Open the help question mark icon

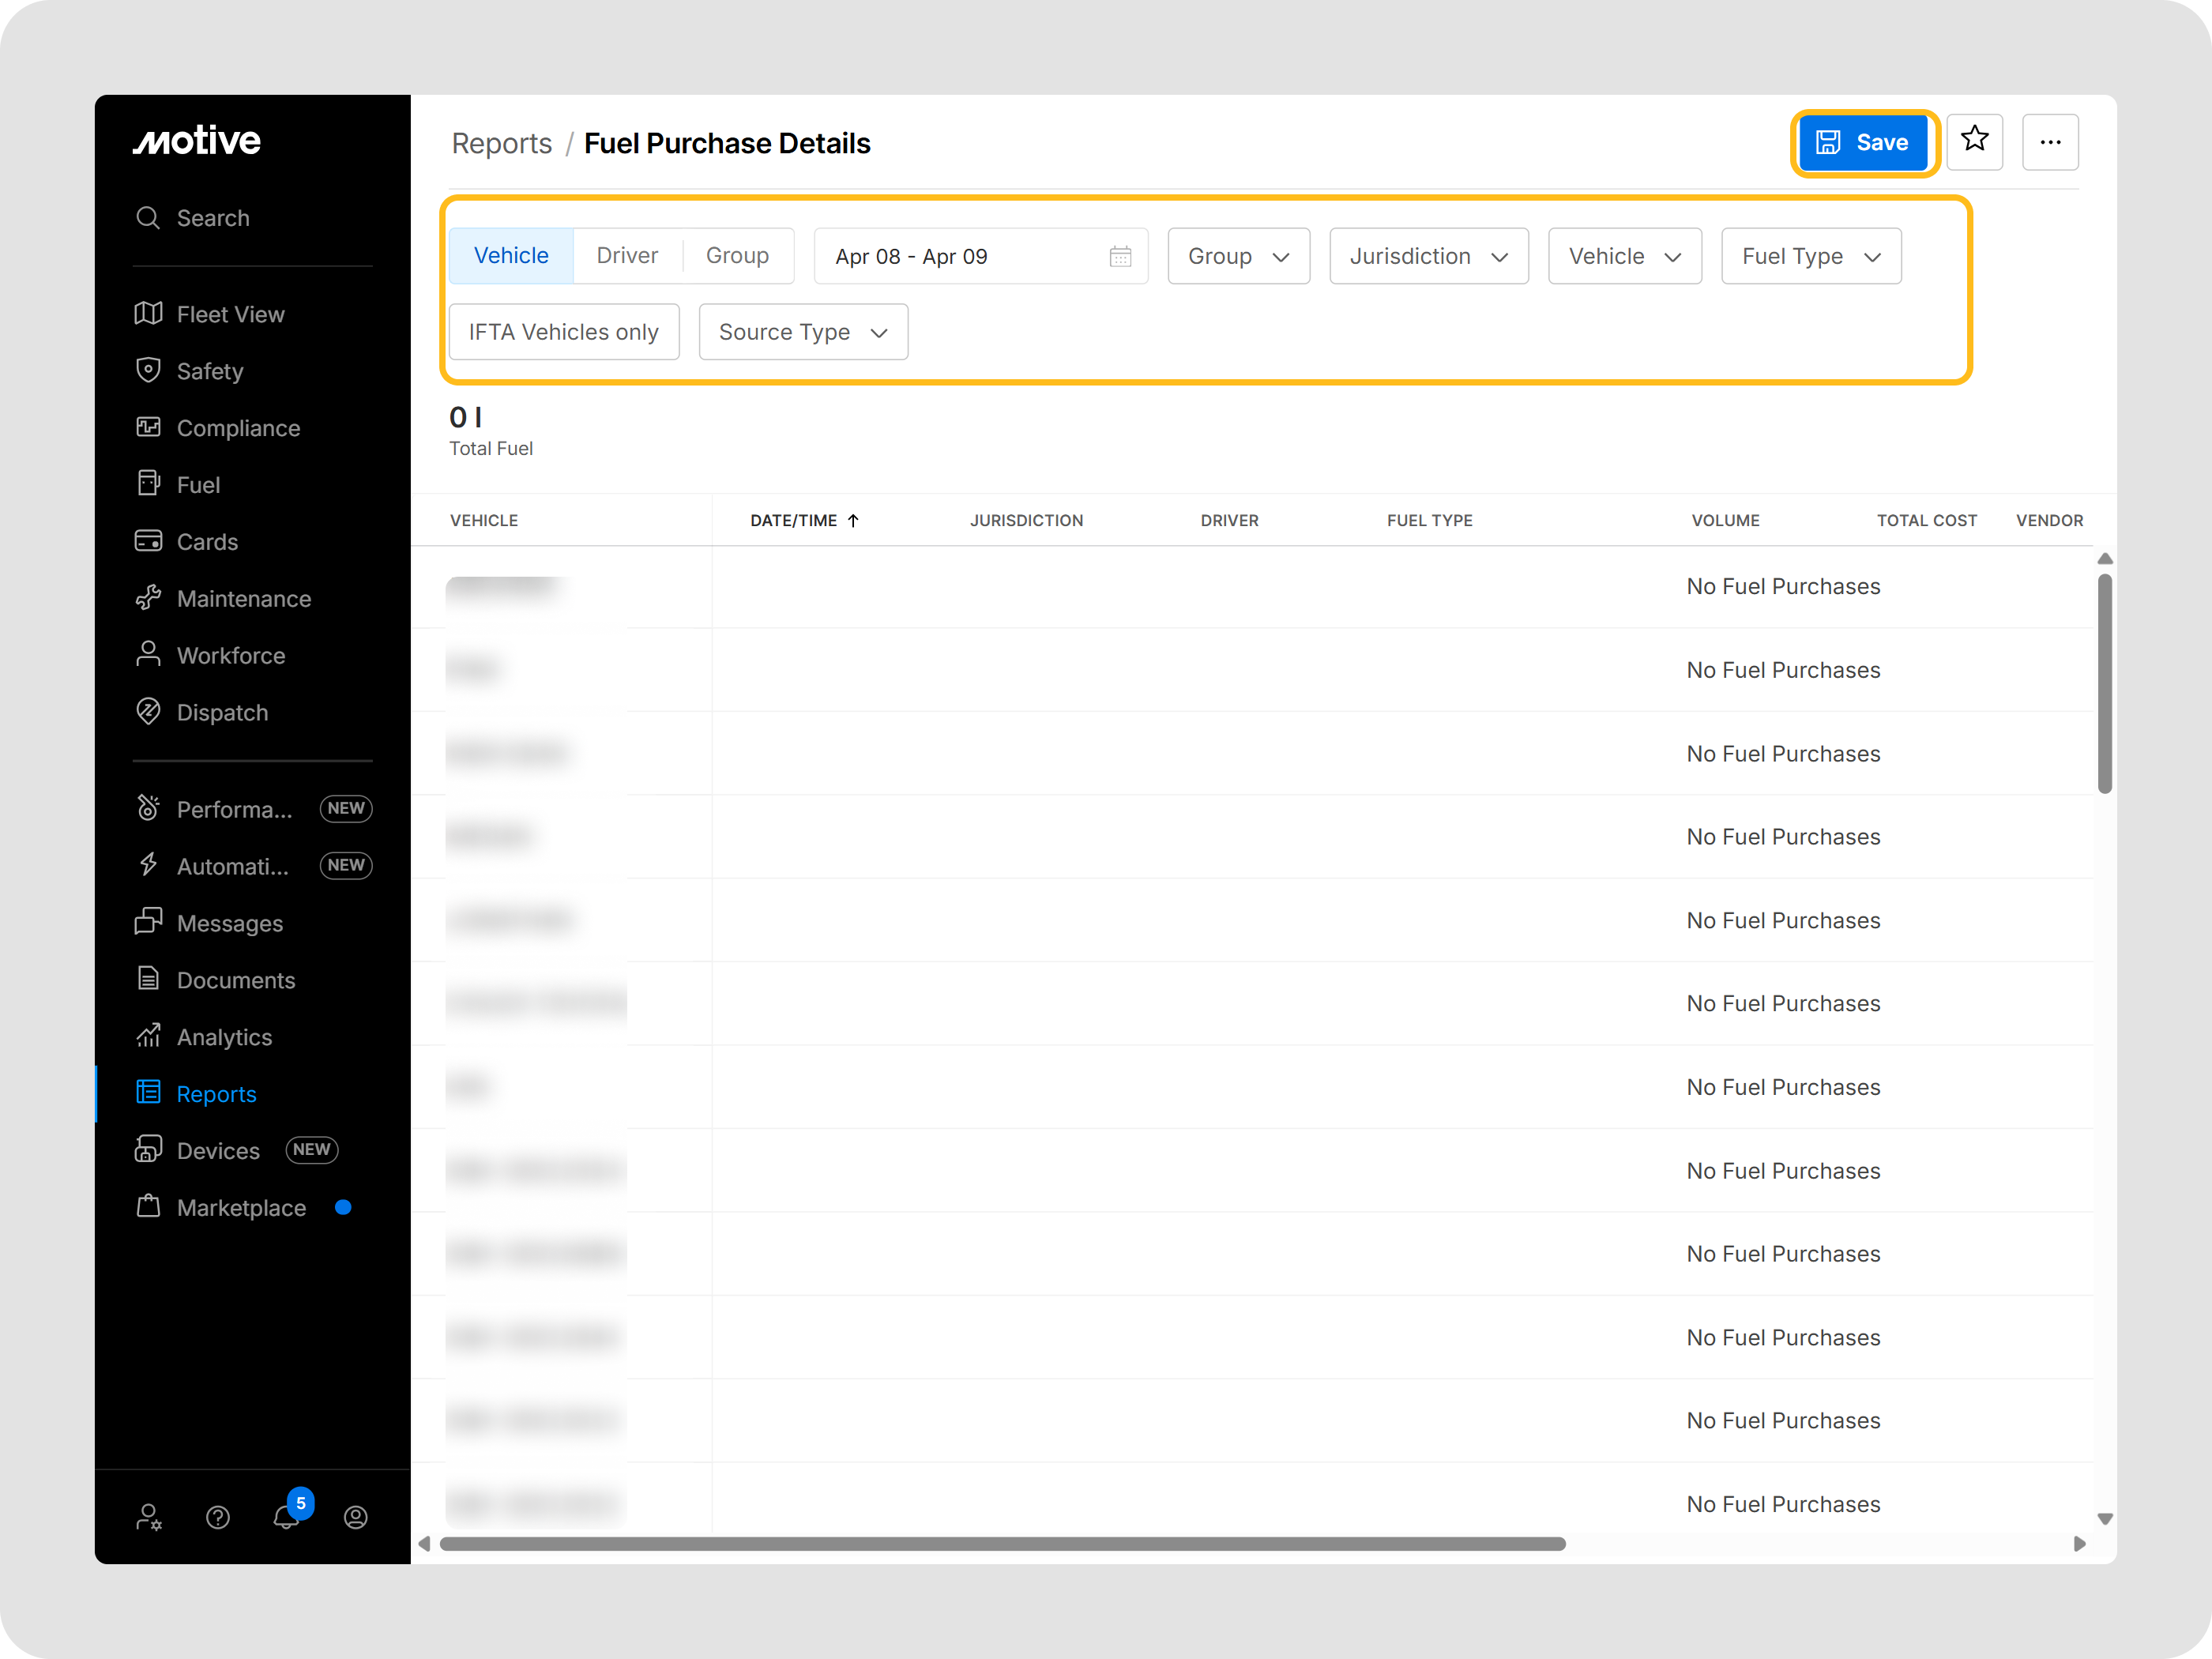coord(218,1517)
